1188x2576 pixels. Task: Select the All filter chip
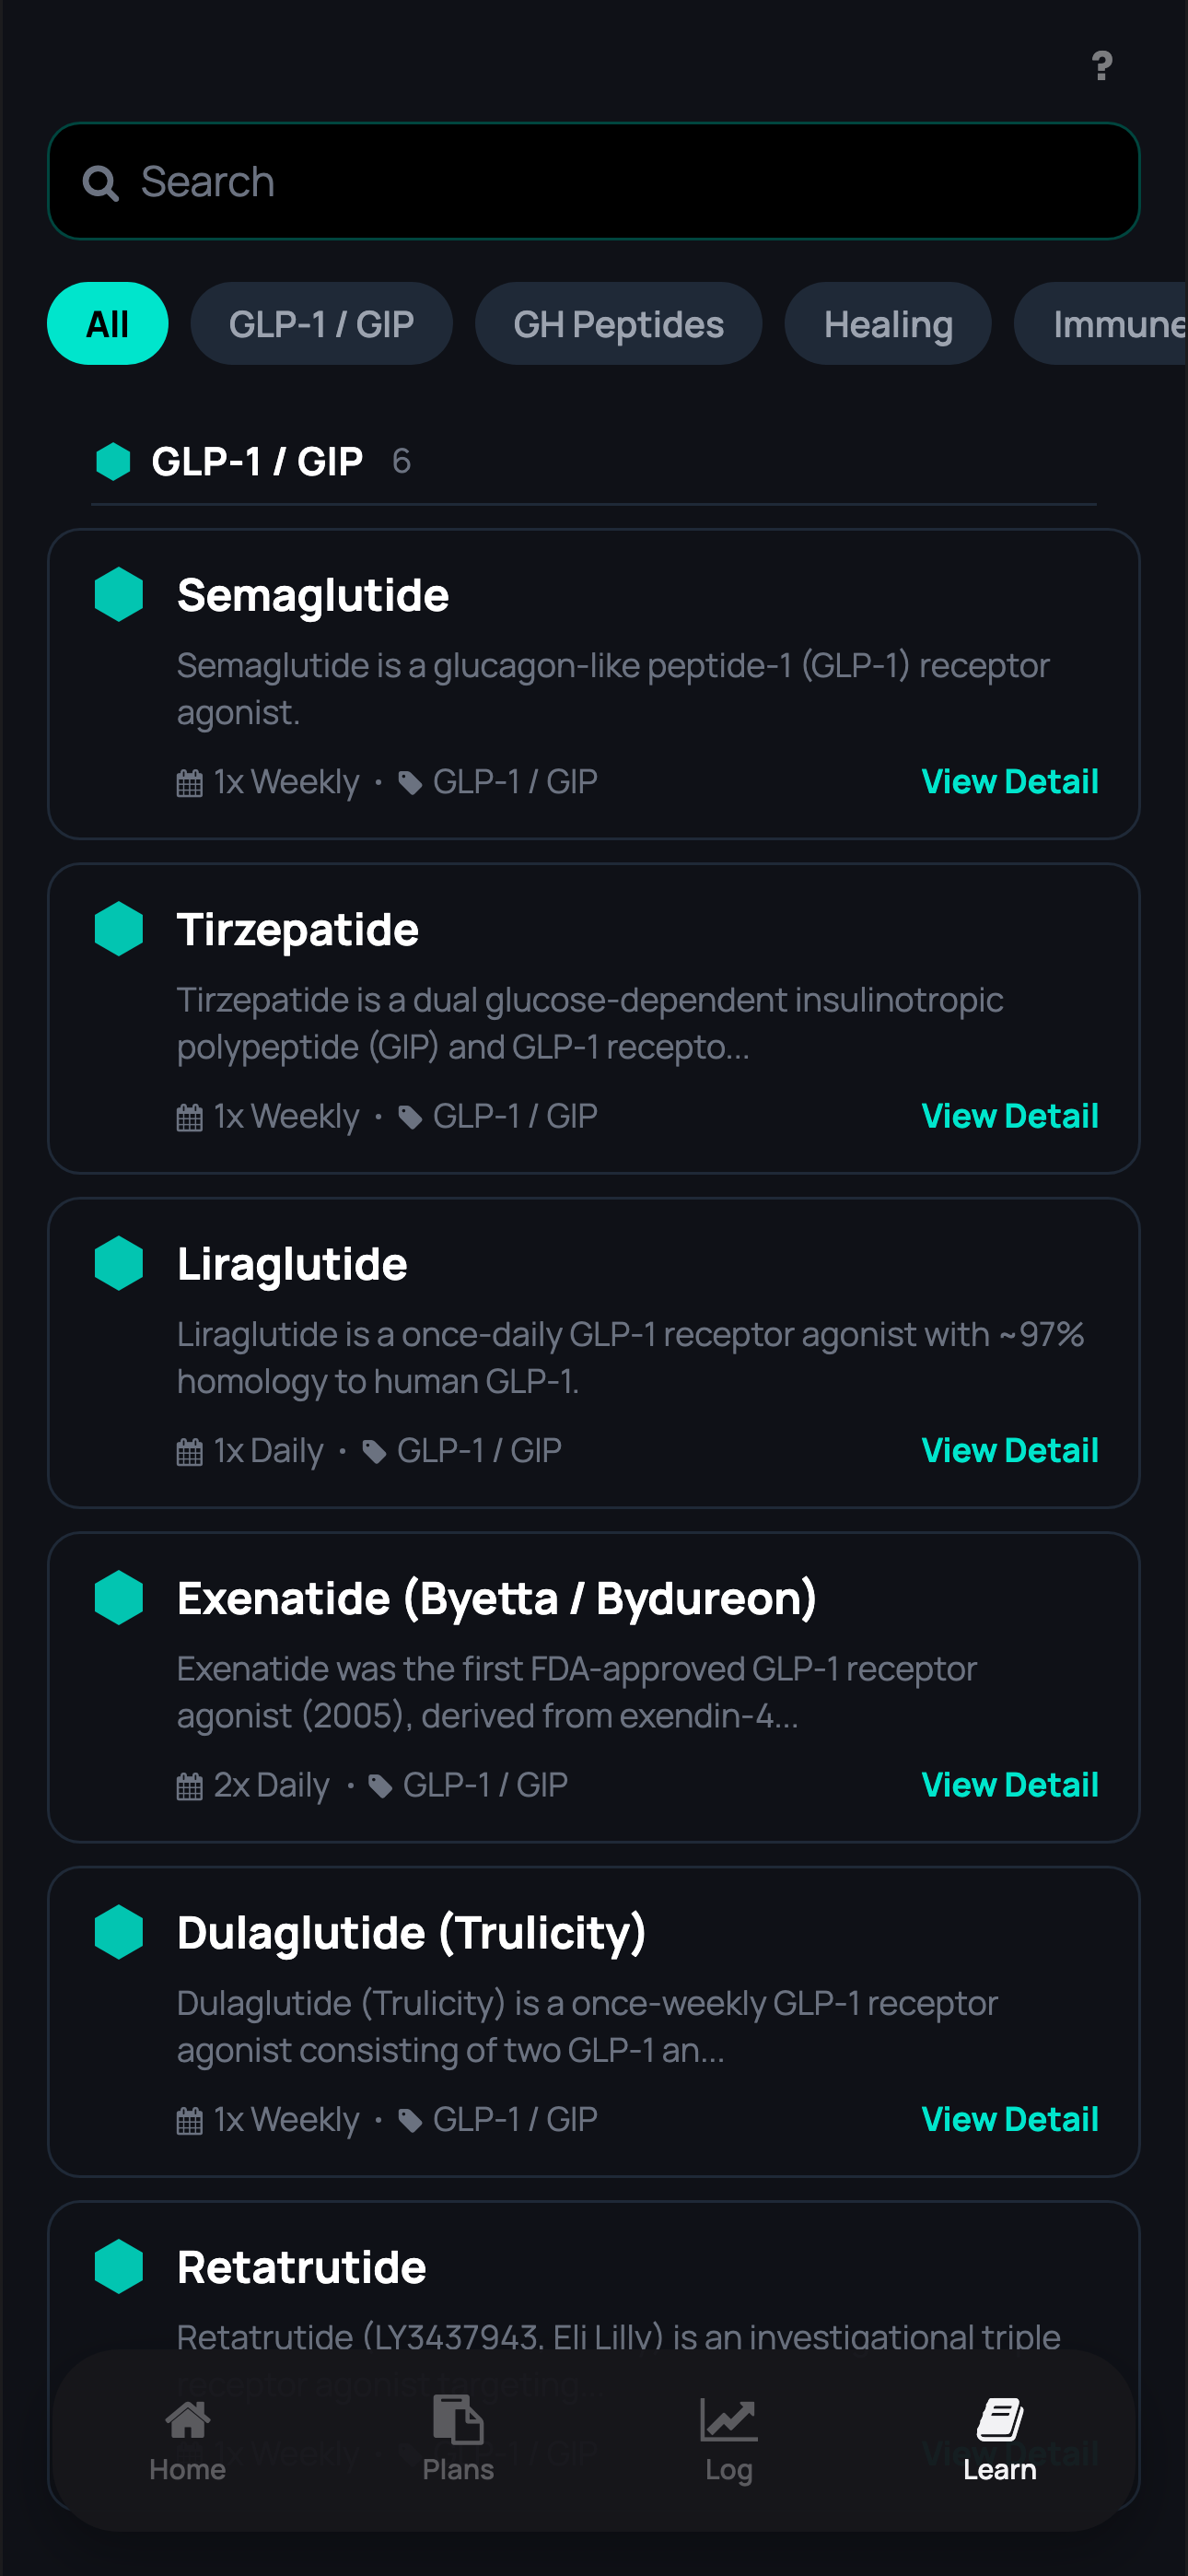(108, 324)
